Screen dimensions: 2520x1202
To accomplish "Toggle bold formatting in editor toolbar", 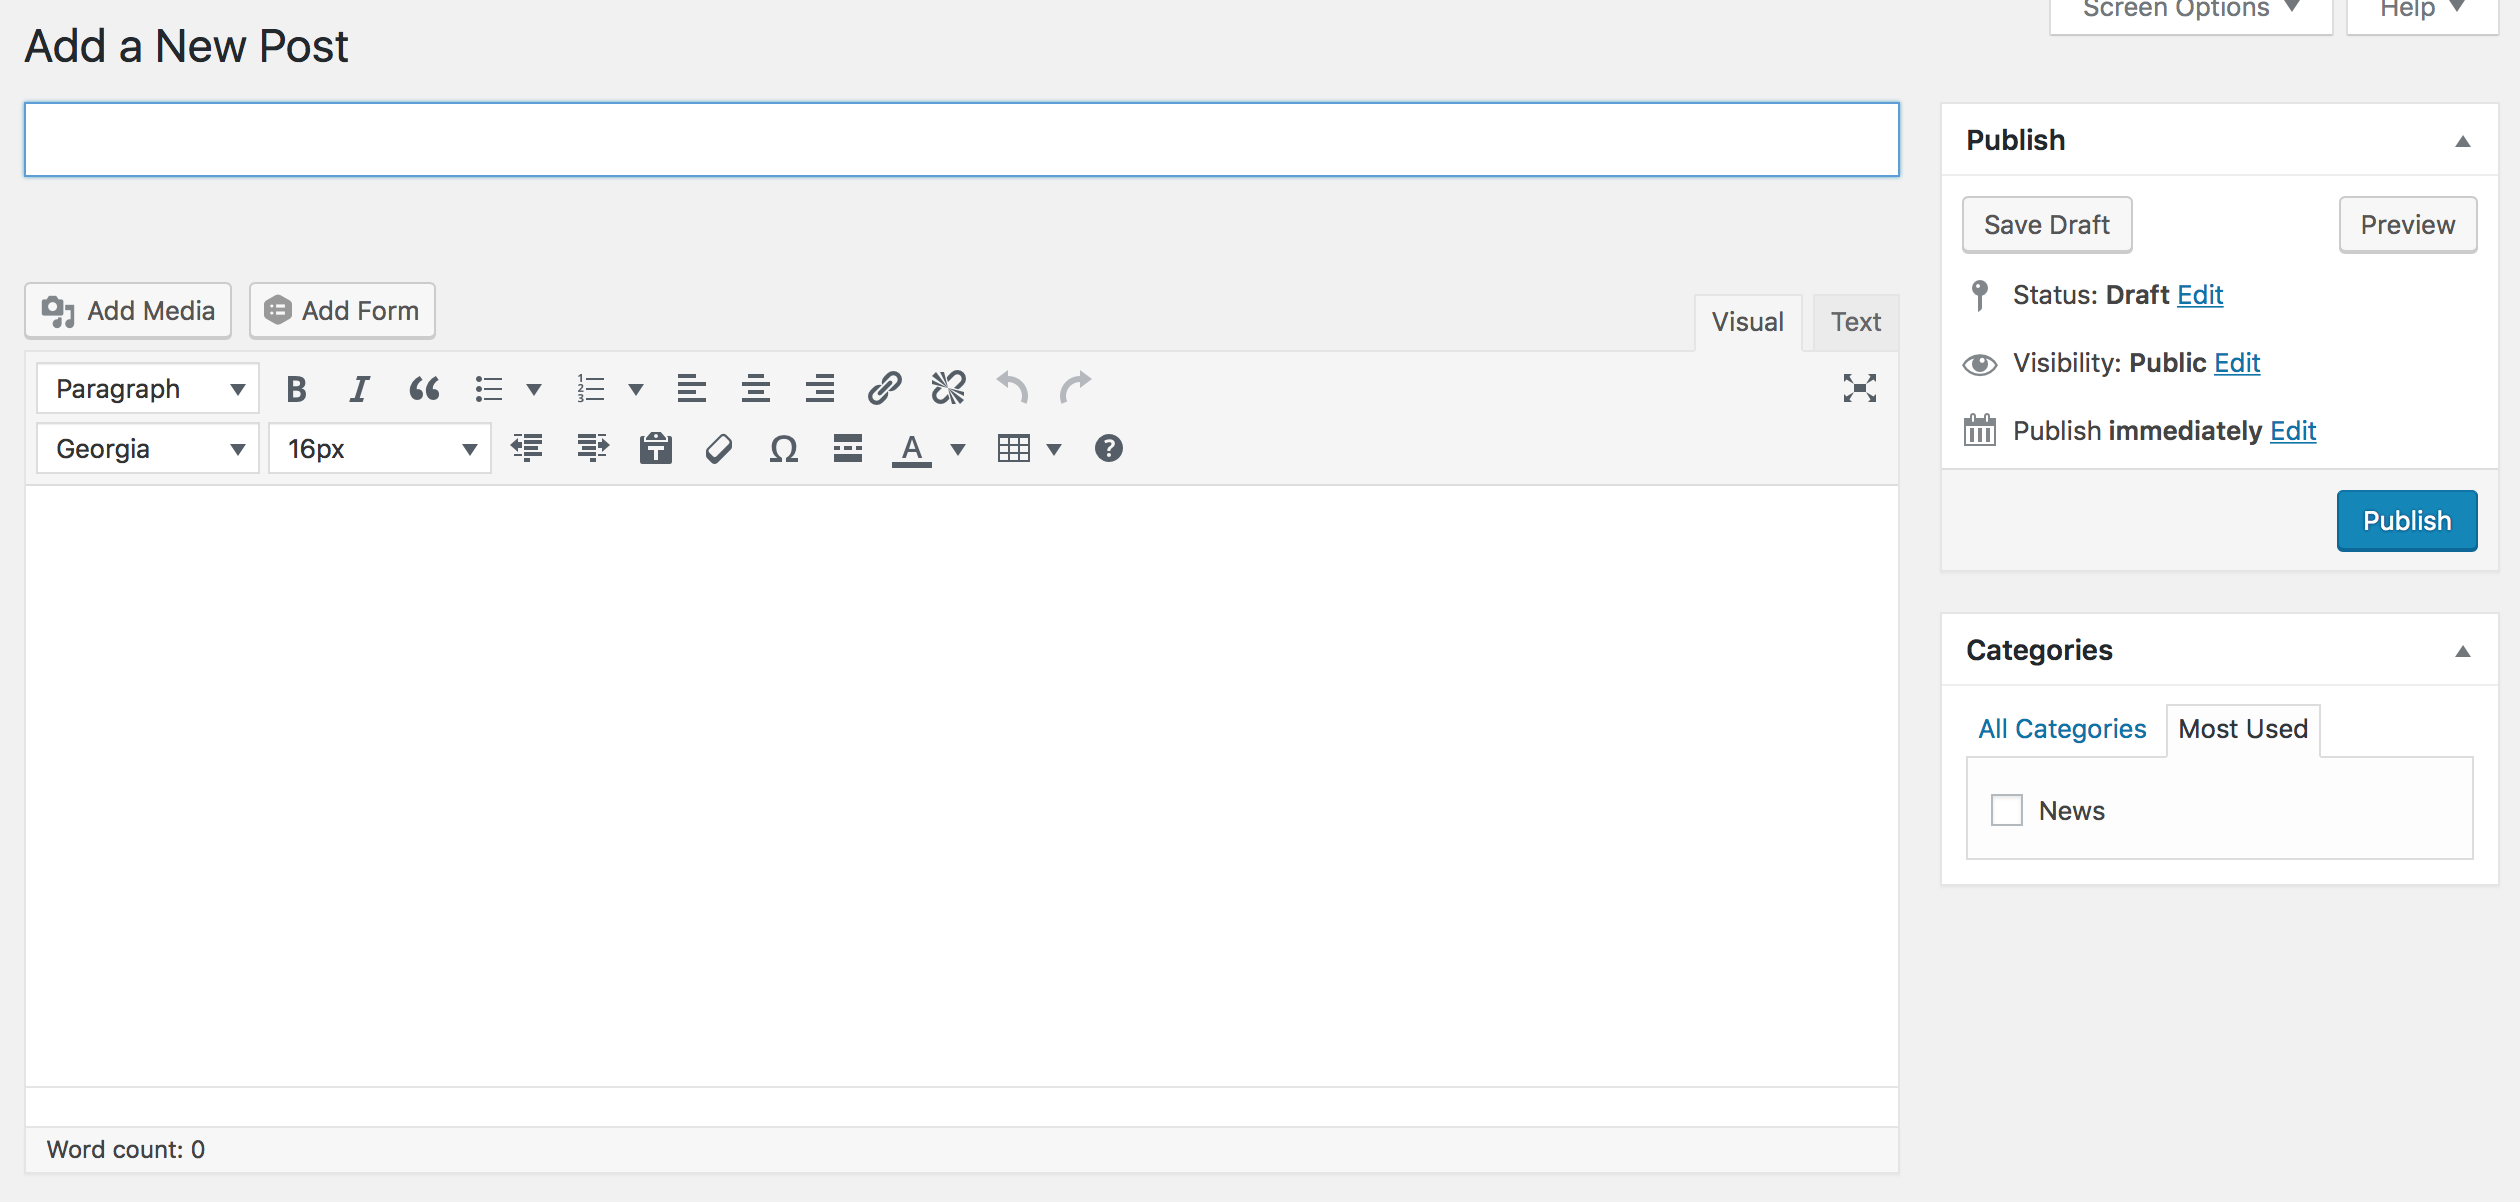I will coord(296,389).
